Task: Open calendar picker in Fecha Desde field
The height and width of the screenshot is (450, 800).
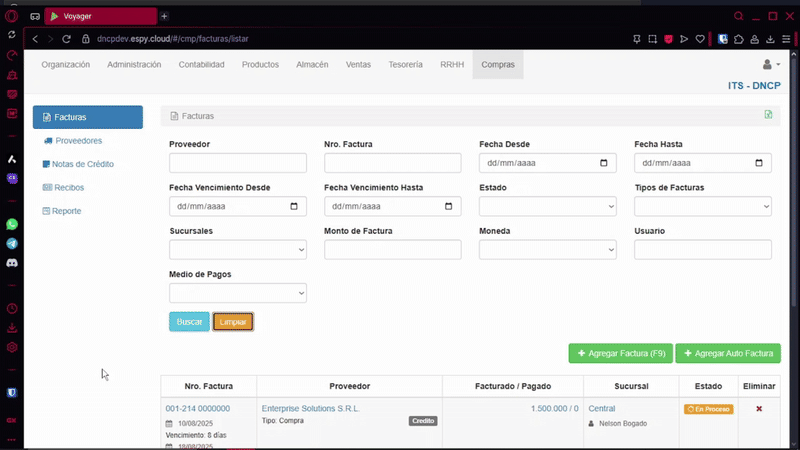Action: coord(604,163)
